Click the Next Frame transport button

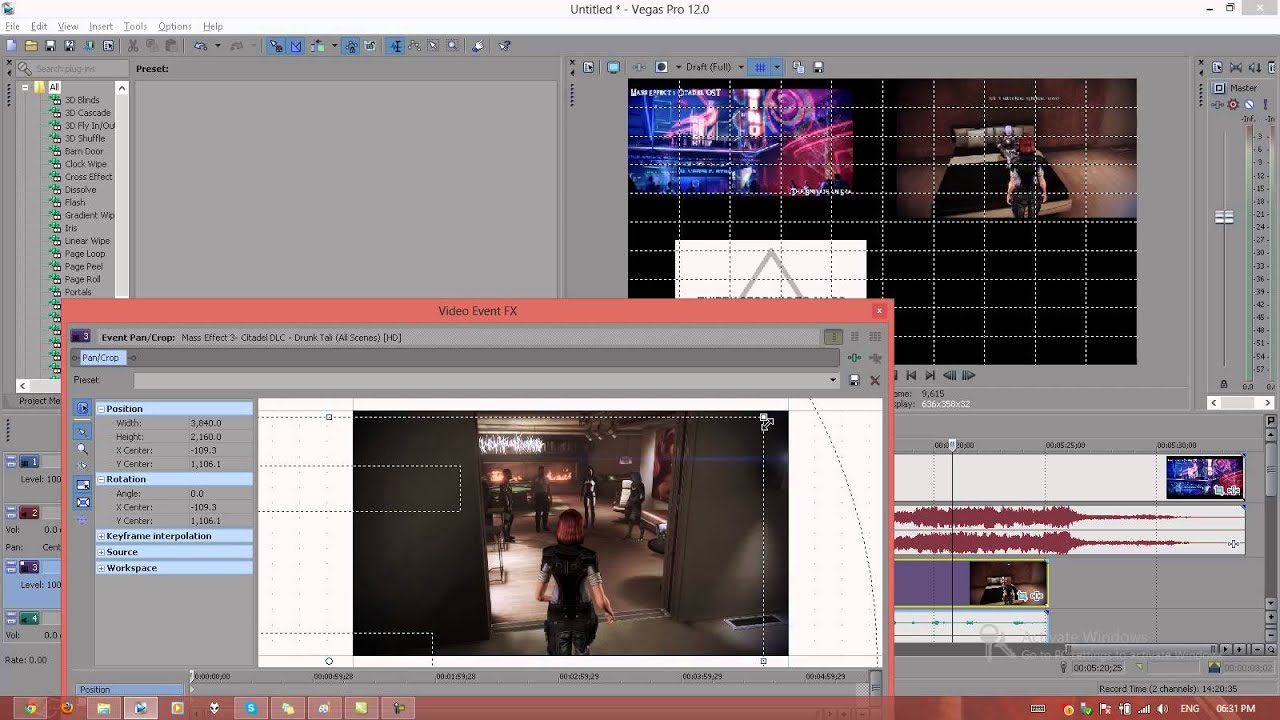(968, 376)
